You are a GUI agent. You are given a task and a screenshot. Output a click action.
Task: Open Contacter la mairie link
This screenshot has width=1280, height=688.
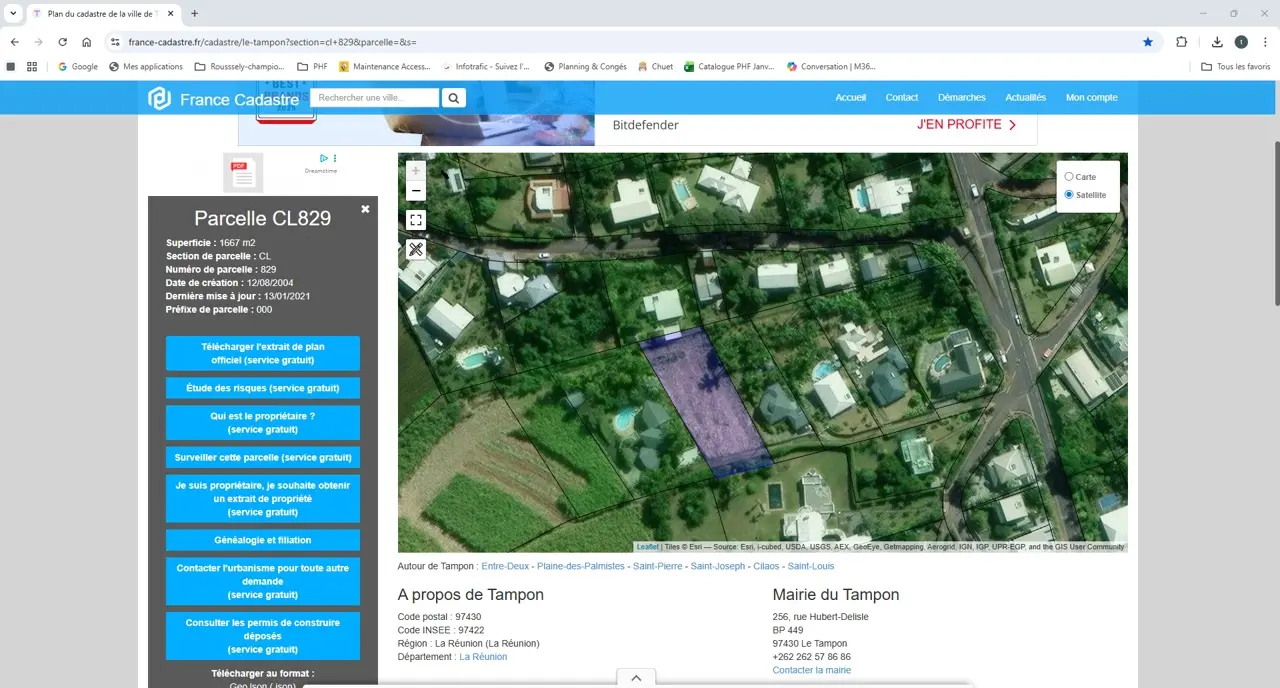pyautogui.click(x=811, y=670)
